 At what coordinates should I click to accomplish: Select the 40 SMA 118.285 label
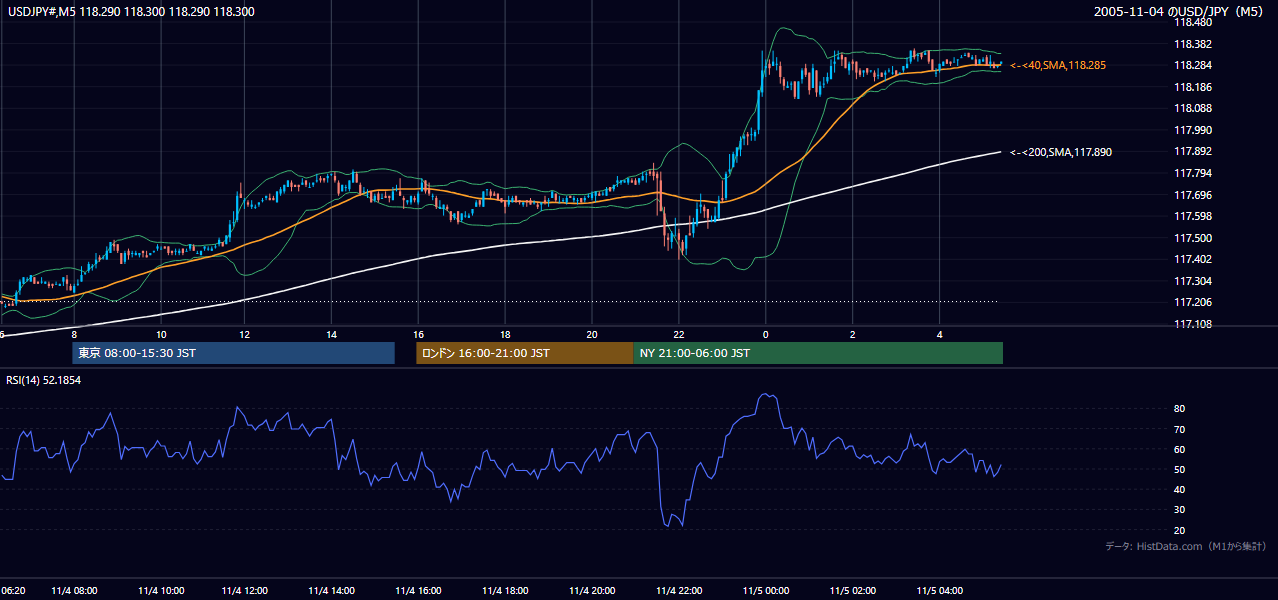point(1058,65)
